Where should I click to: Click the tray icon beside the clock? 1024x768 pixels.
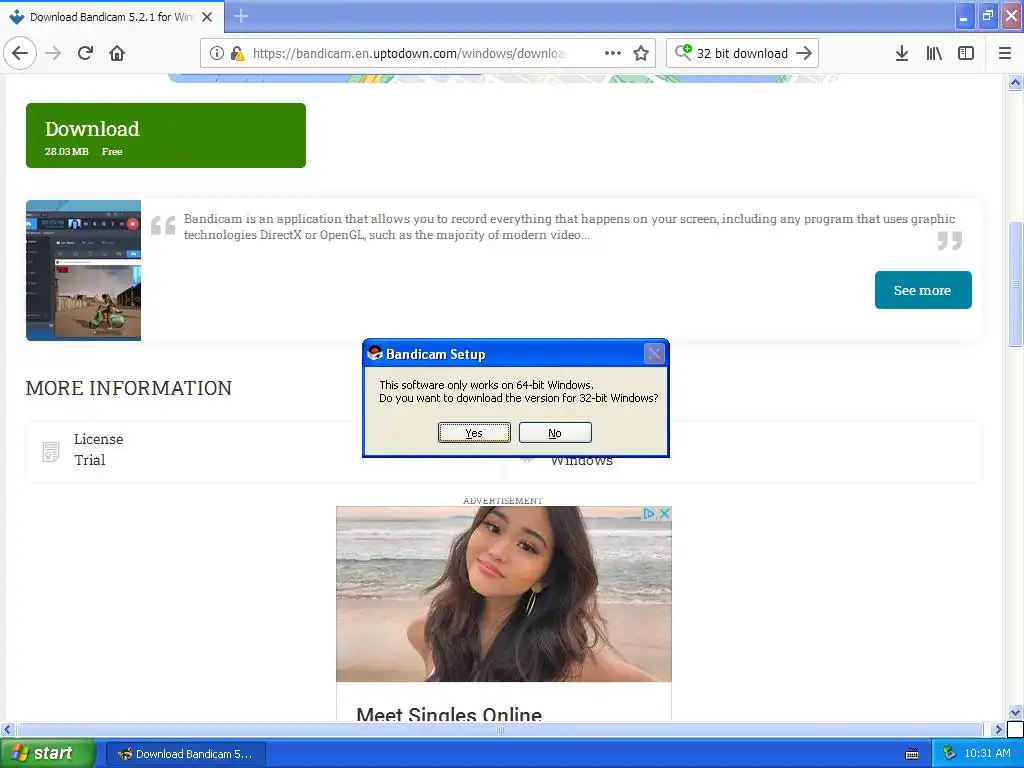[950, 754]
